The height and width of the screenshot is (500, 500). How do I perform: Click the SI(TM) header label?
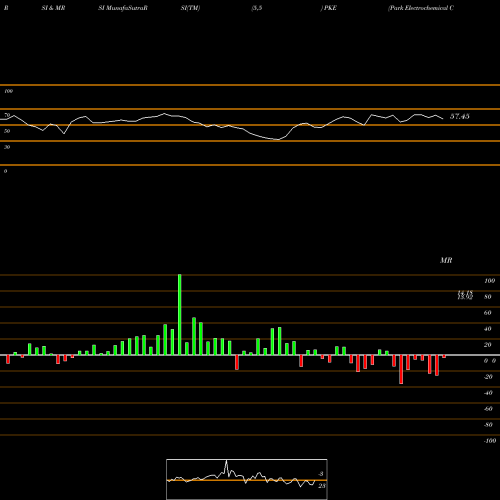click(190, 8)
